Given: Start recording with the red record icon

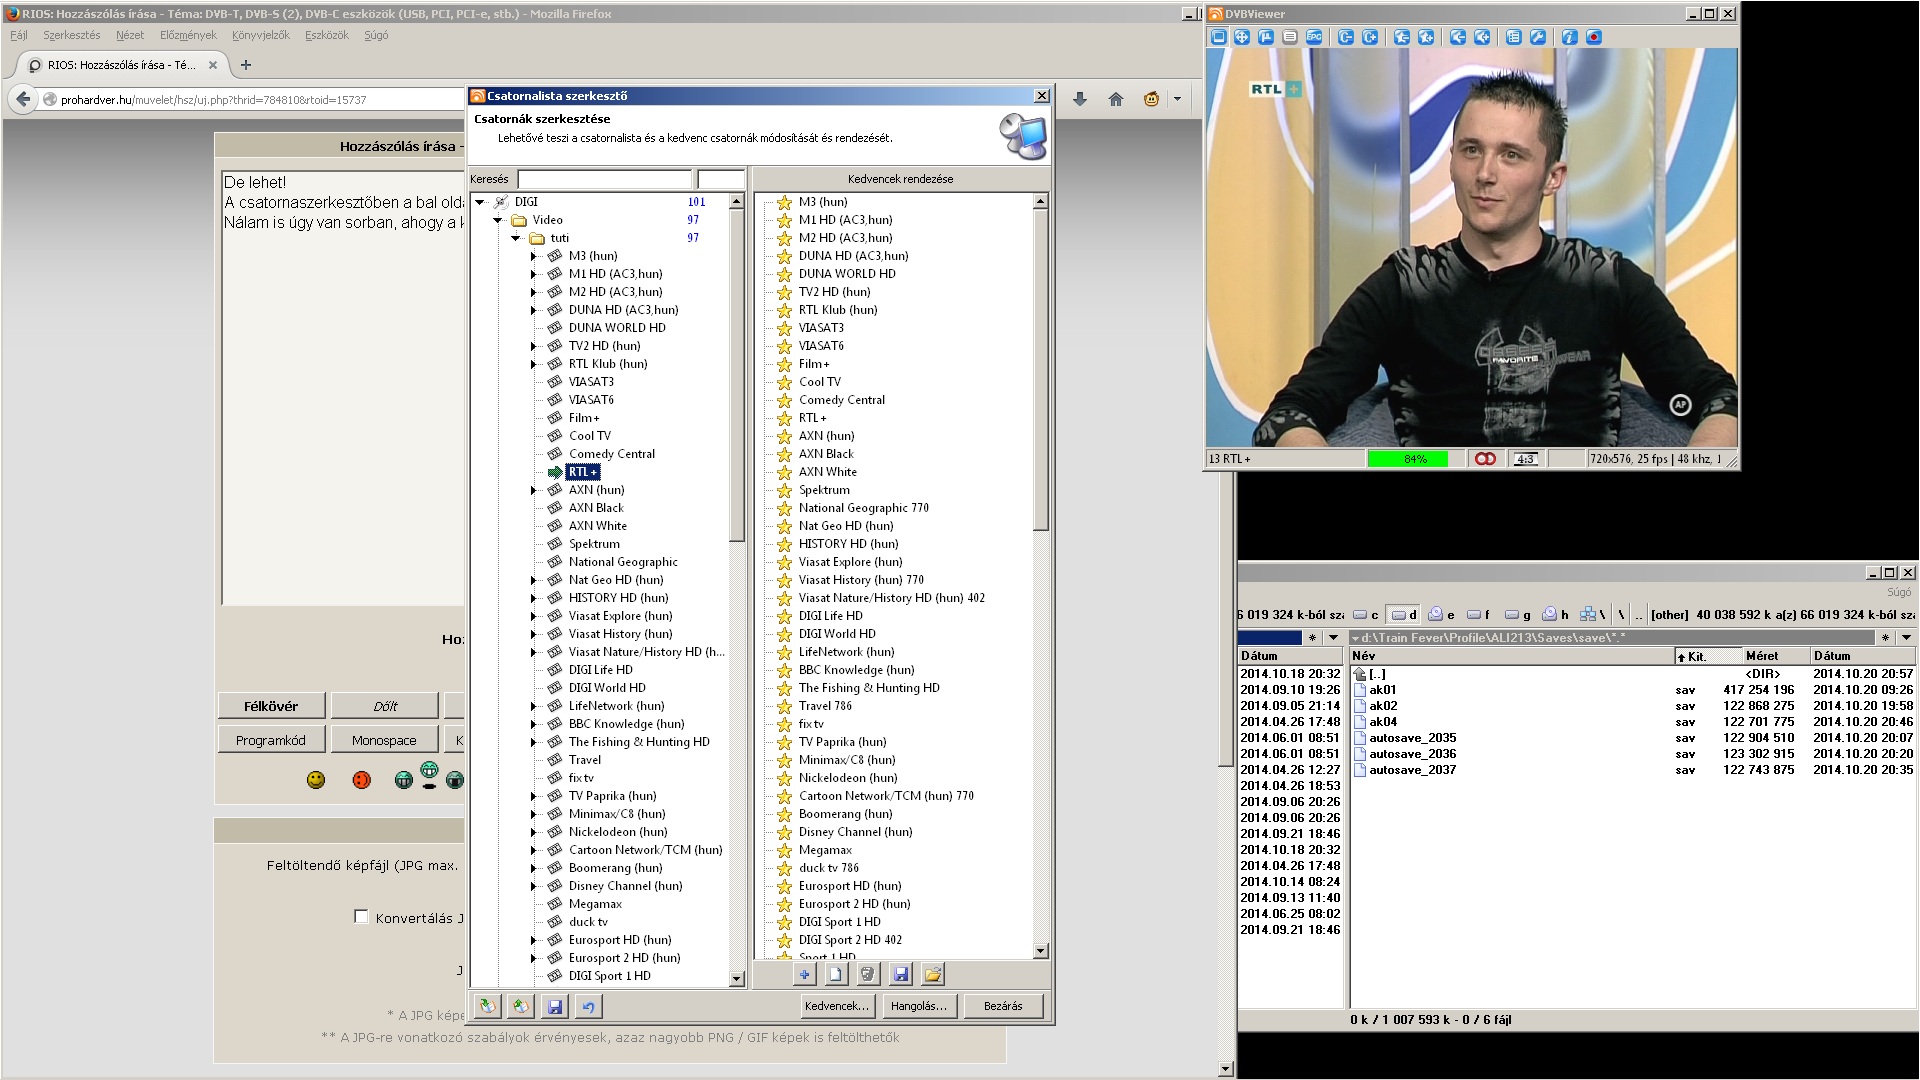Looking at the screenshot, I should pos(1594,37).
